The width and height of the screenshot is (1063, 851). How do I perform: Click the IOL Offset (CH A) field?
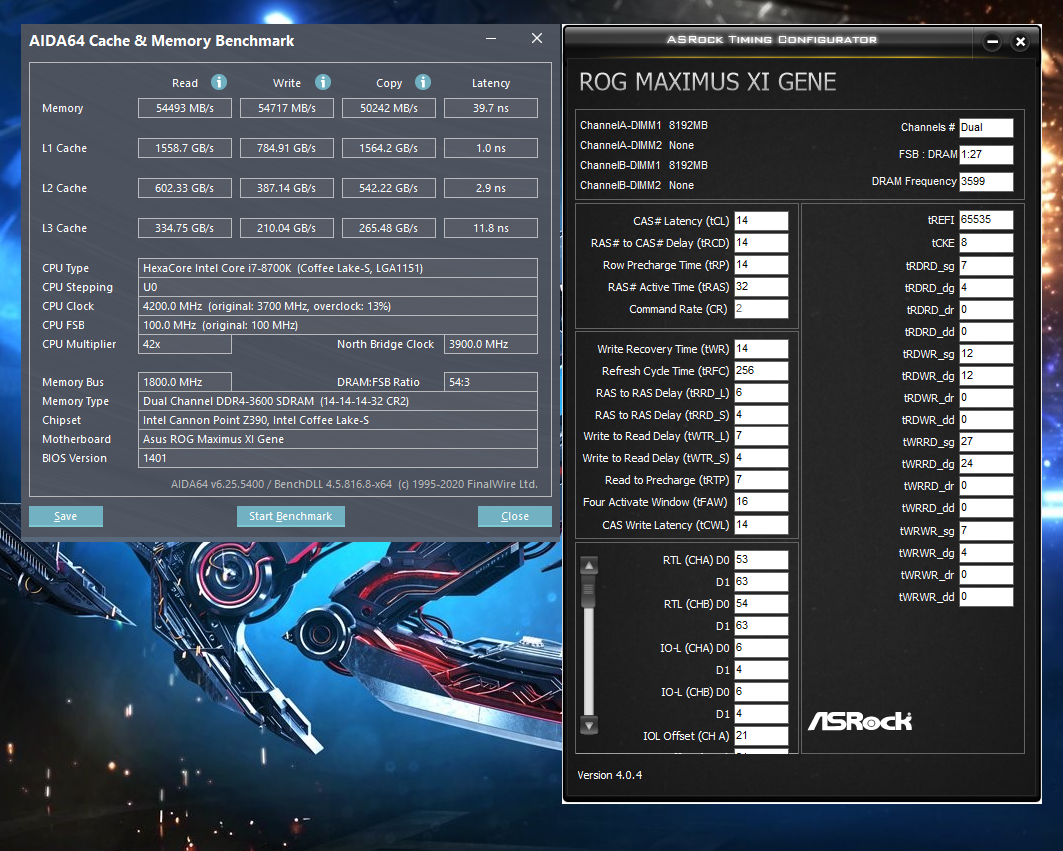(x=761, y=736)
